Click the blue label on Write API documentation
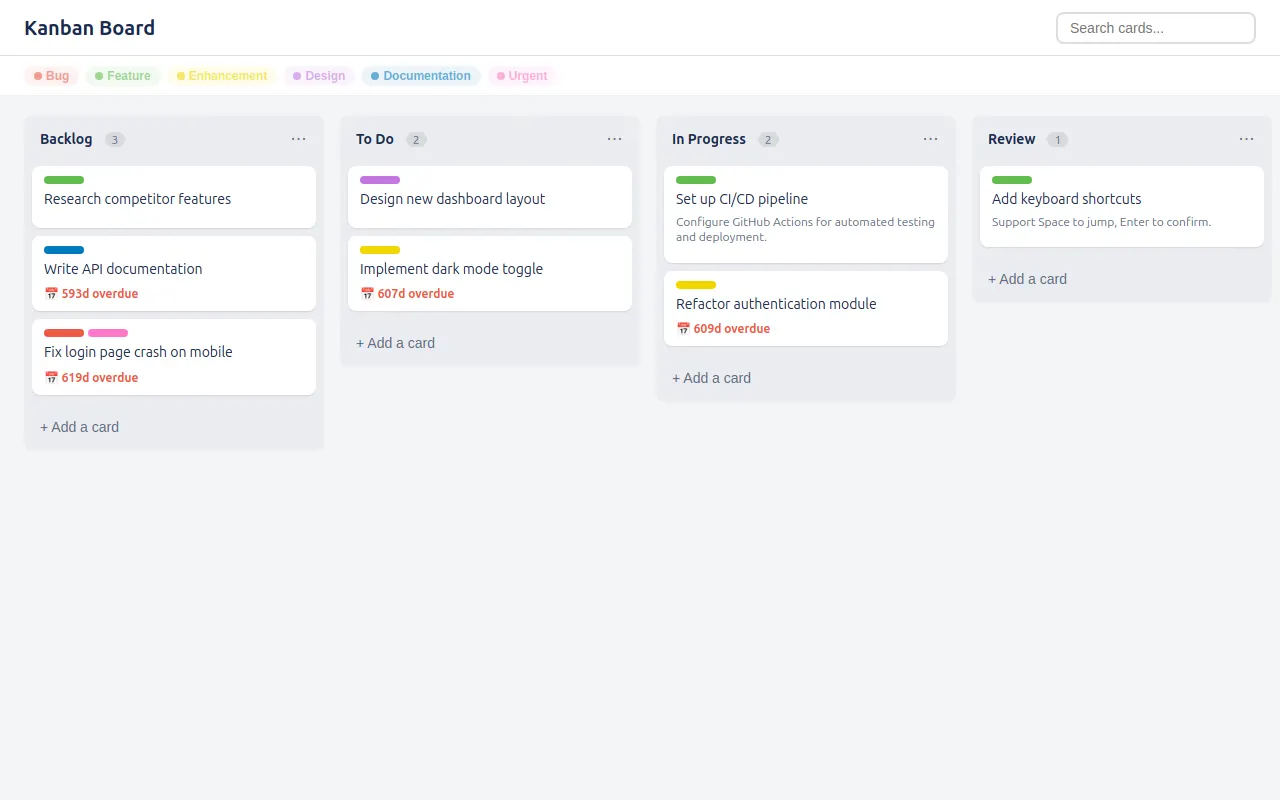The width and height of the screenshot is (1280, 800). pos(64,250)
